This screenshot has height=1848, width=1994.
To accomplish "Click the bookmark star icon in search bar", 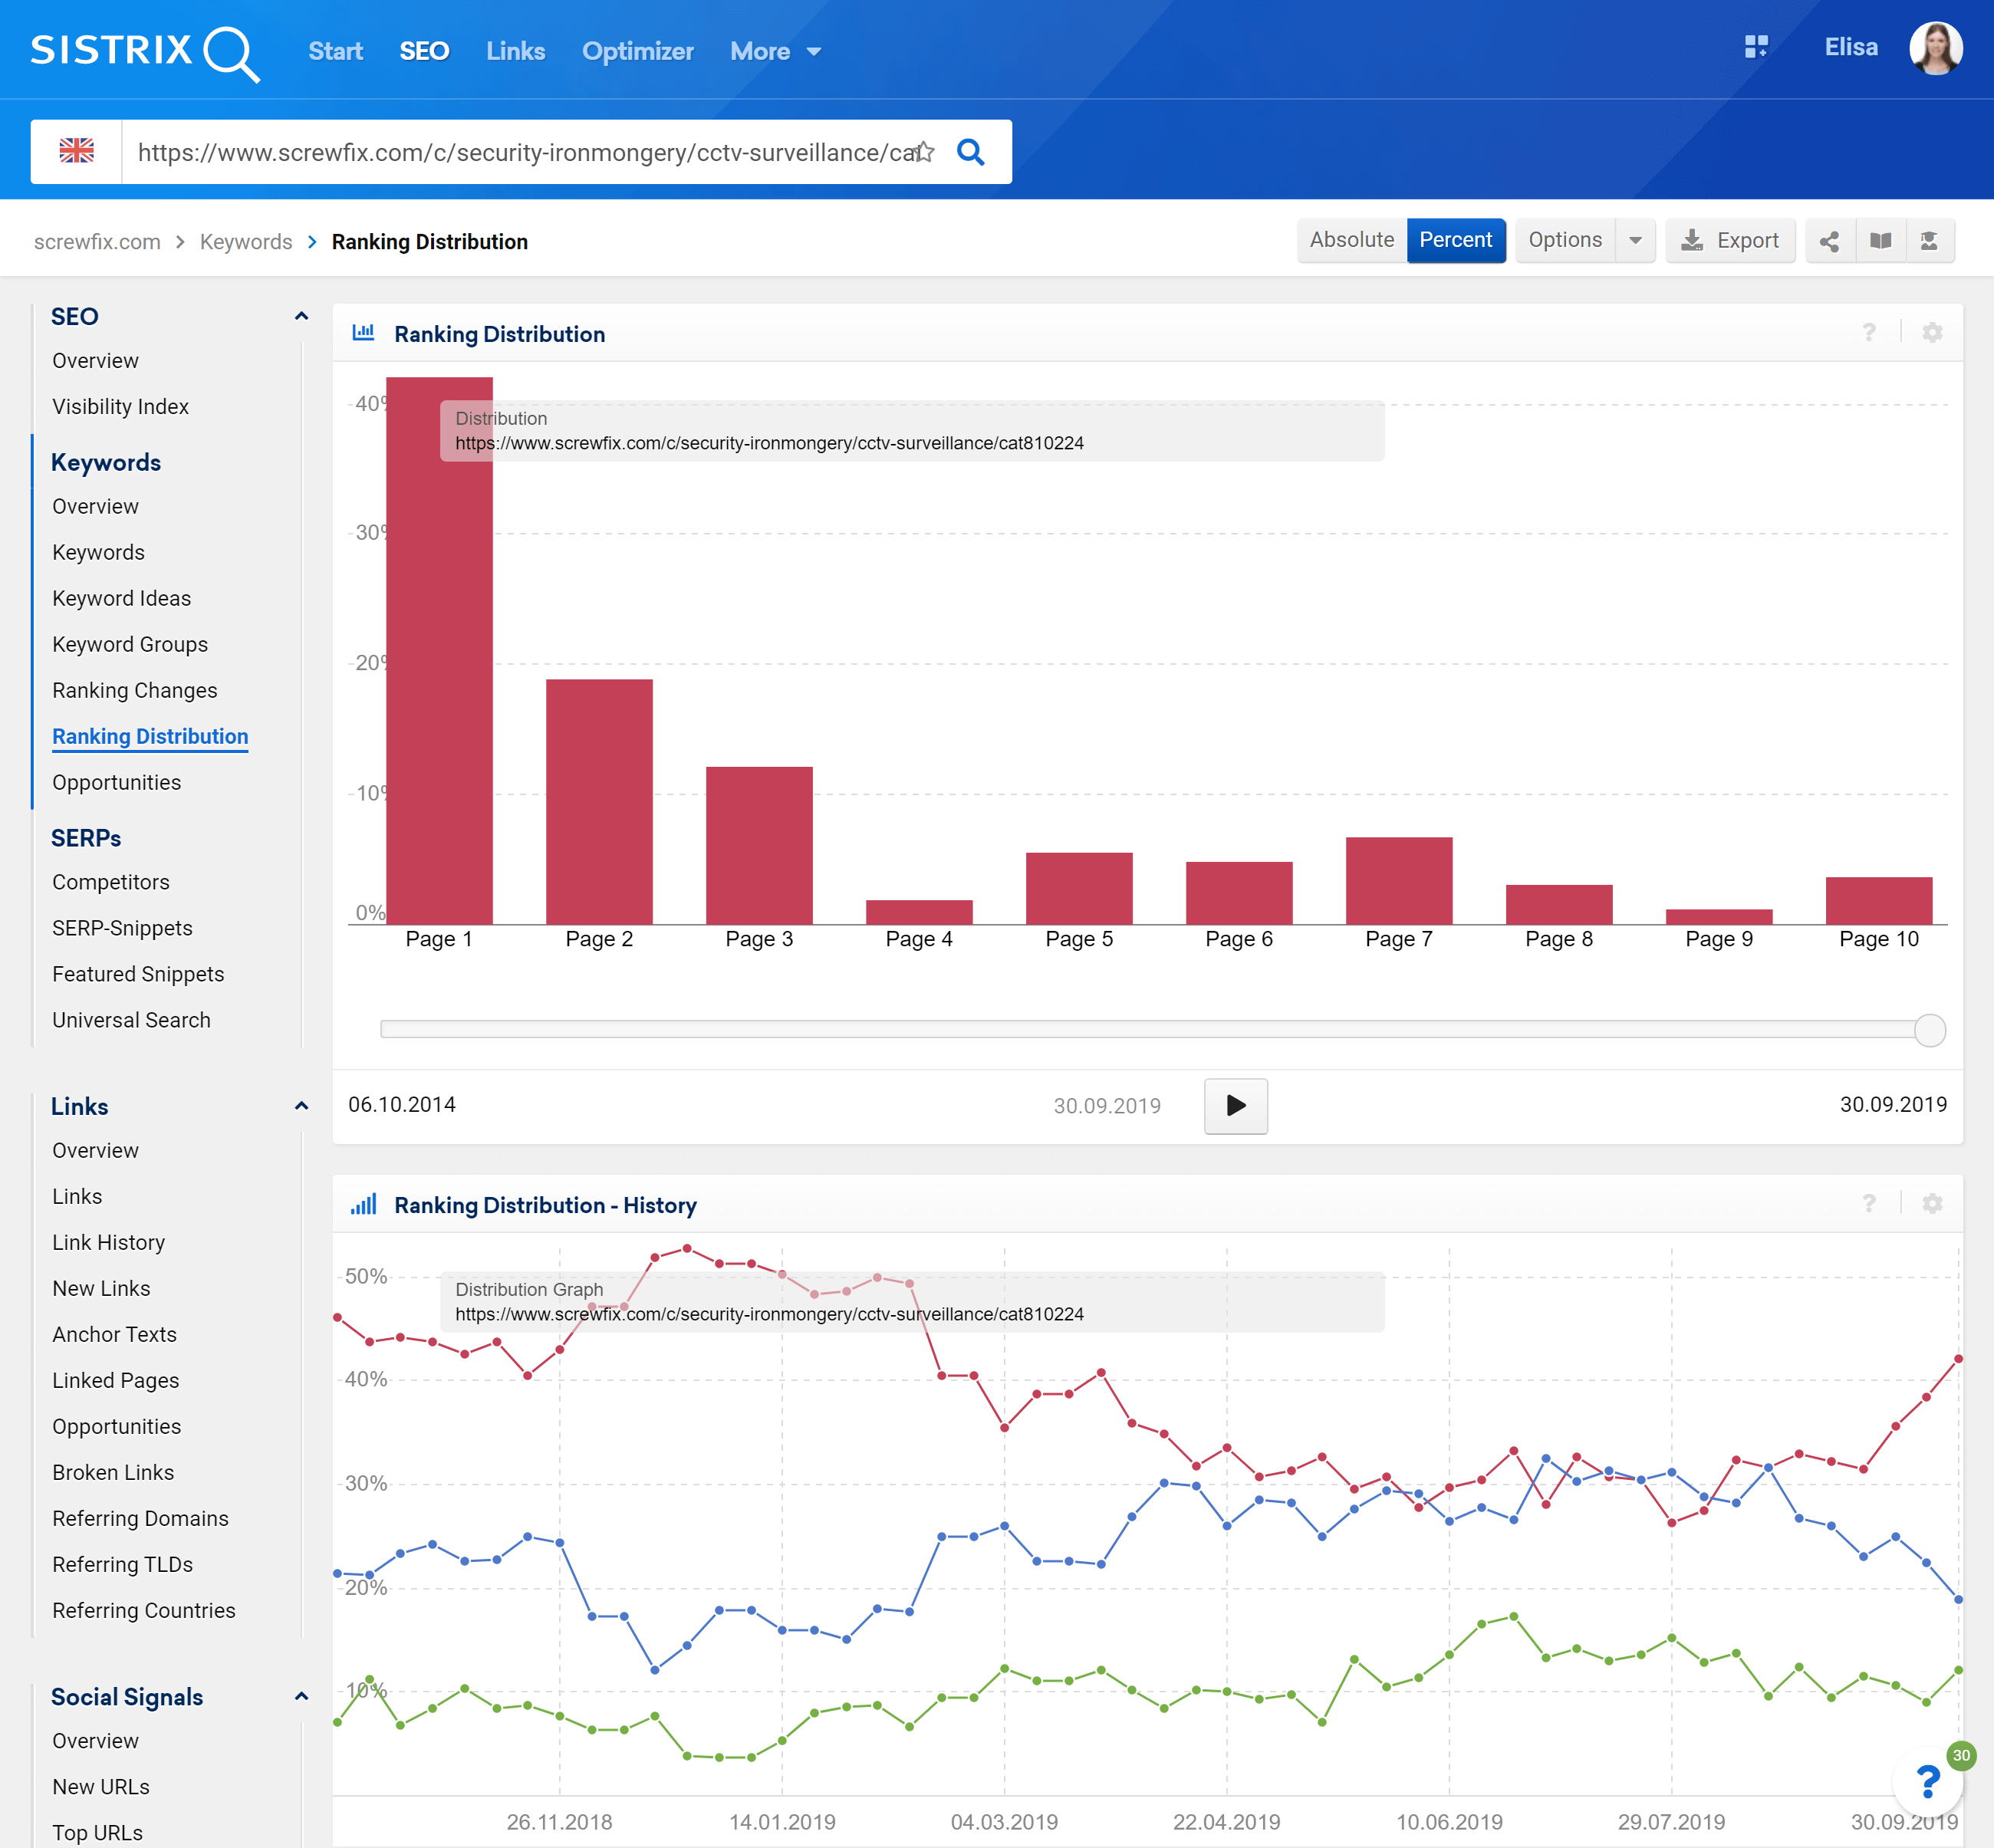I will pyautogui.click(x=924, y=152).
